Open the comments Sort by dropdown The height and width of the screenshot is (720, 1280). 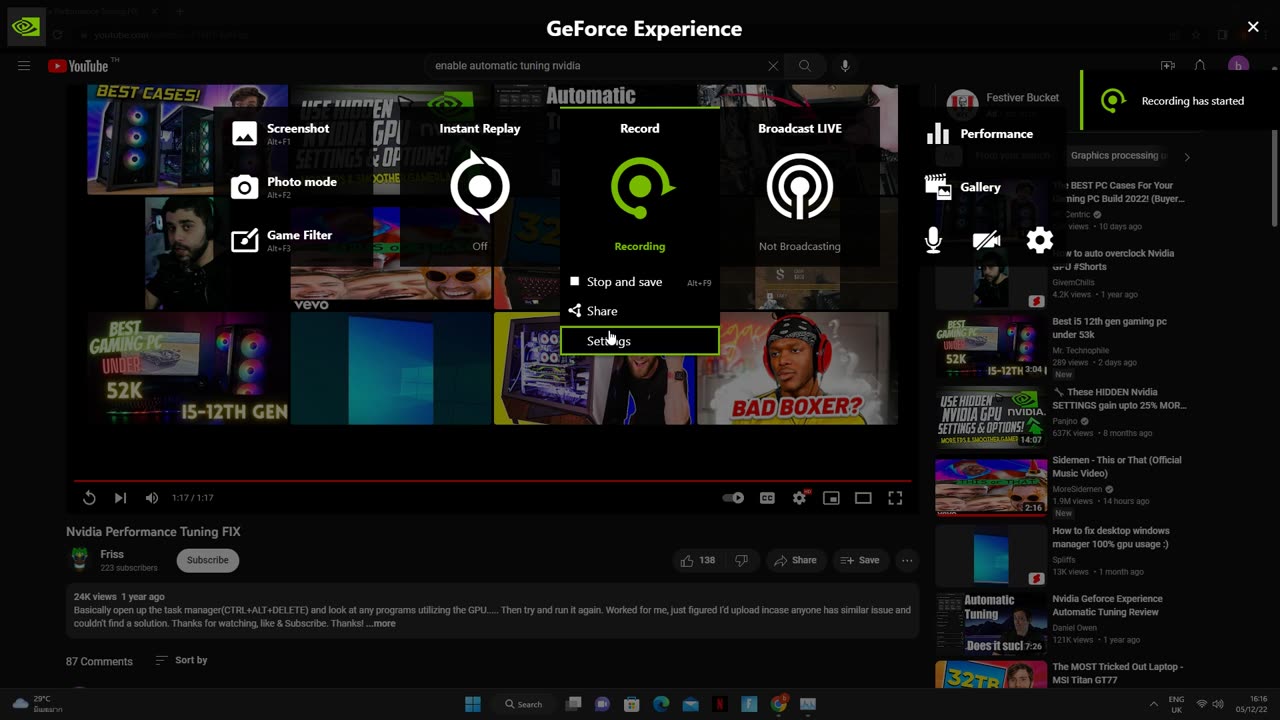pyautogui.click(x=181, y=660)
